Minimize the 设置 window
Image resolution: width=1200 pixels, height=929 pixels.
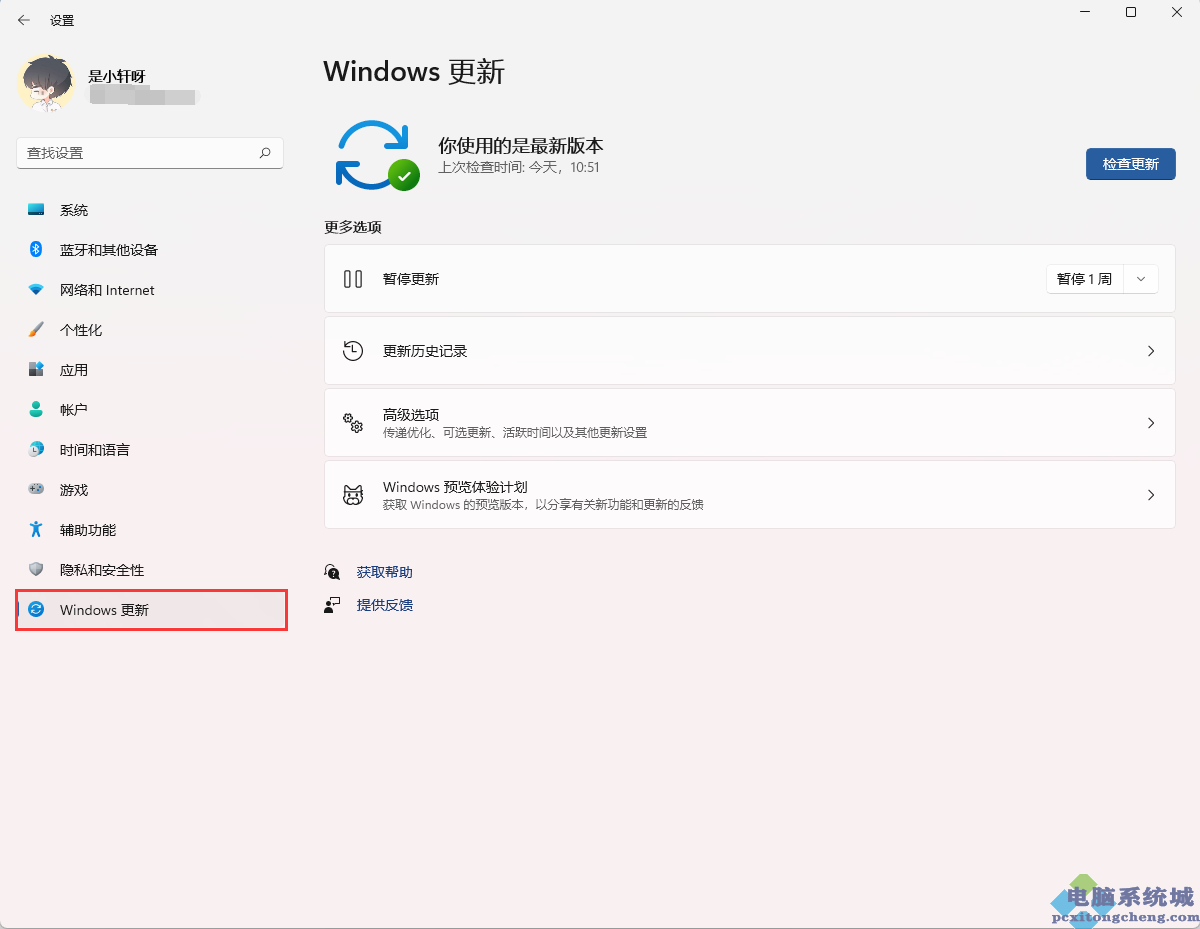click(x=1084, y=12)
